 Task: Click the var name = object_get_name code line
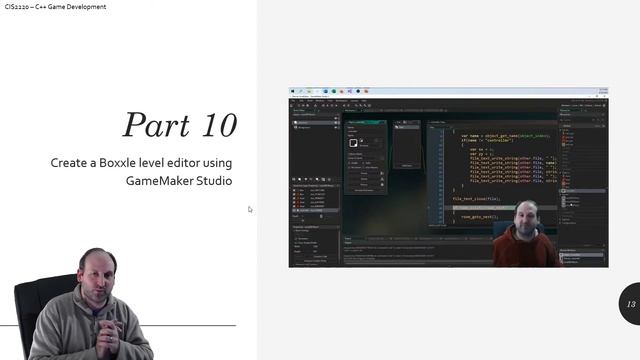(505, 136)
